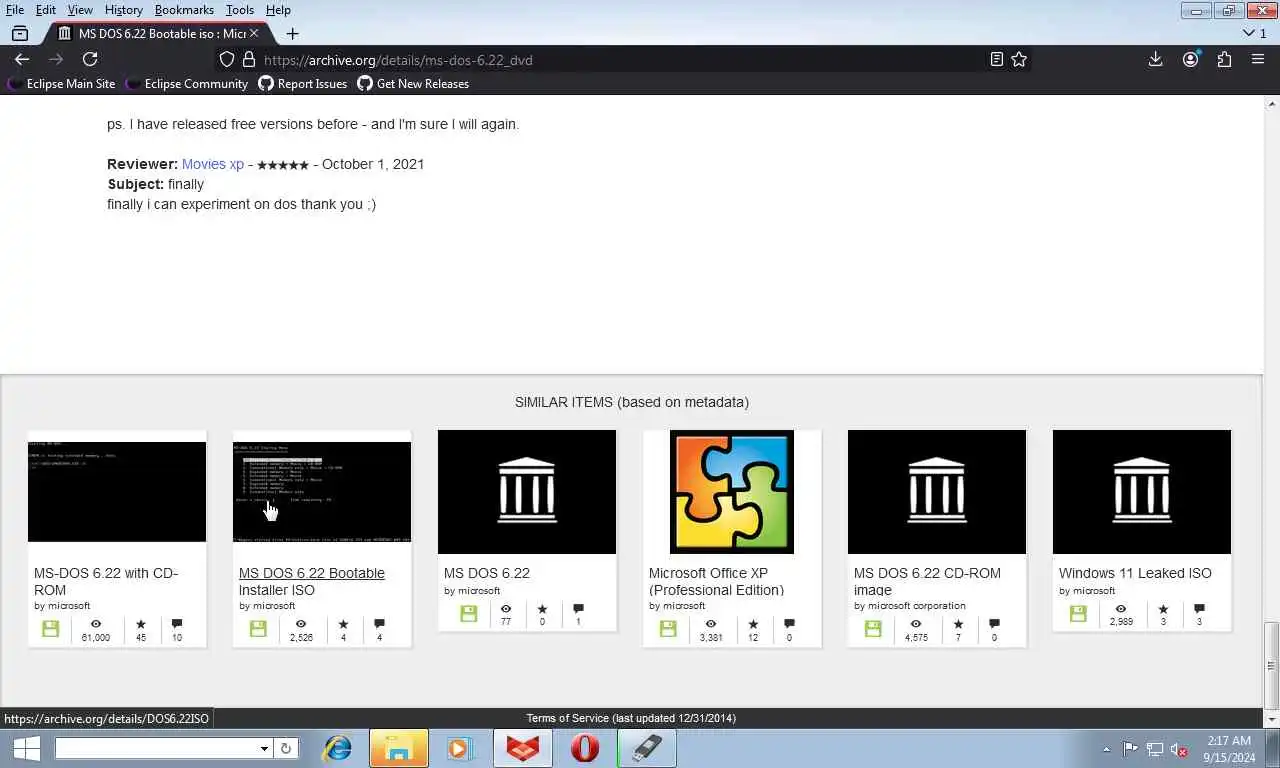Open MS DOS 6.22 CD-ROM image thumbnail
Image resolution: width=1280 pixels, height=768 pixels.
[x=937, y=492]
